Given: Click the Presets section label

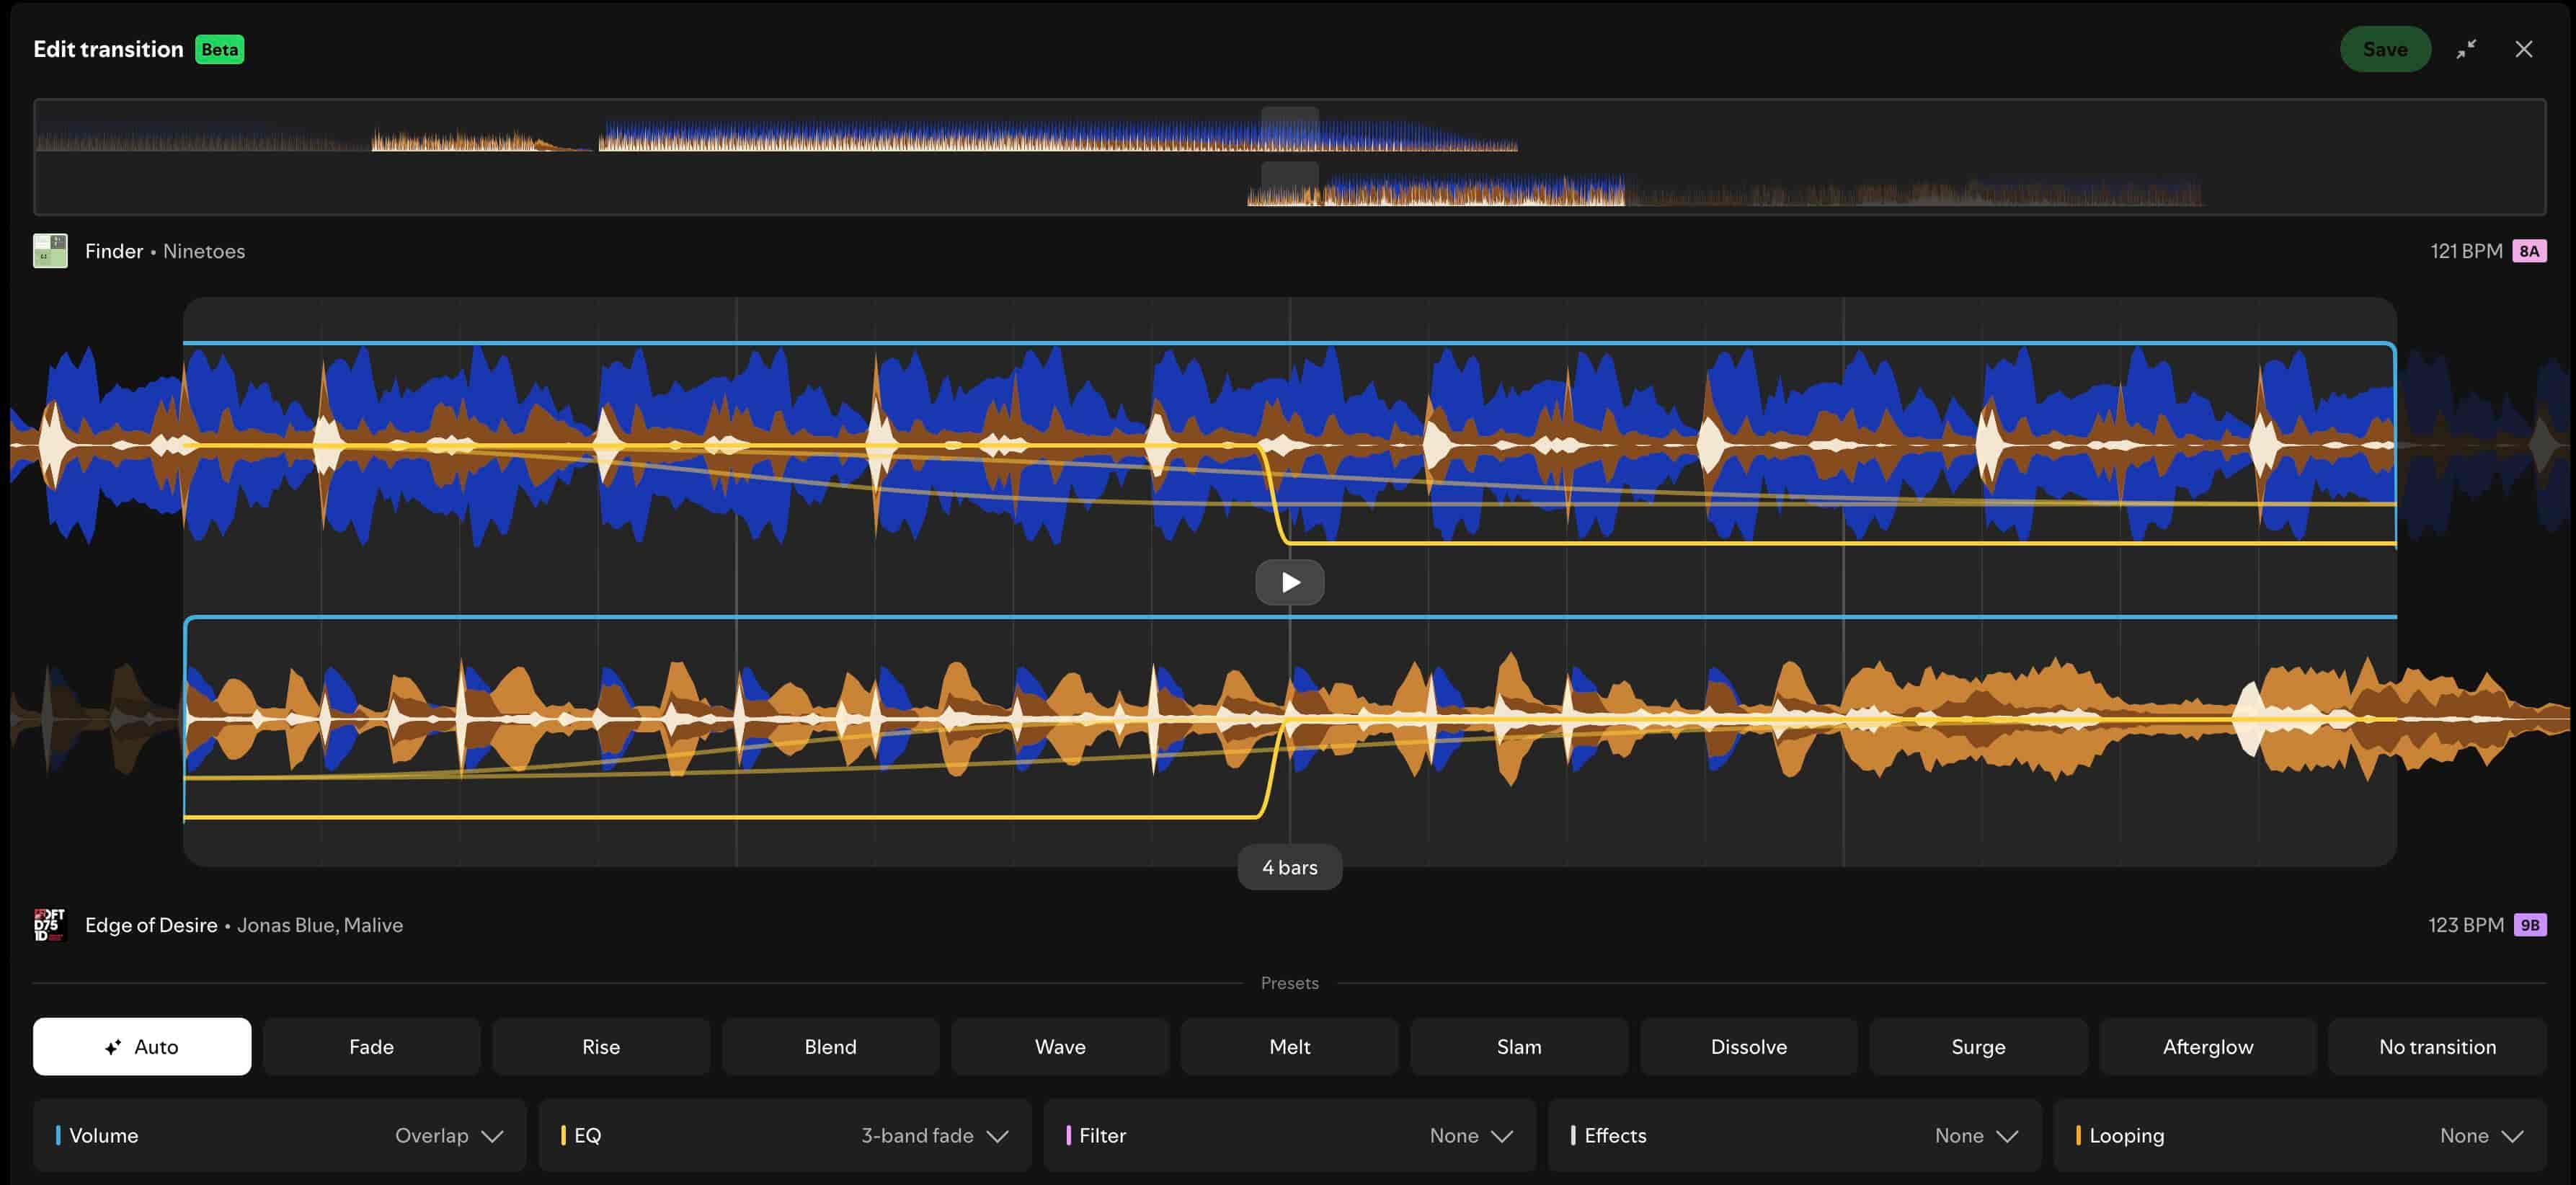Looking at the screenshot, I should 1289,983.
